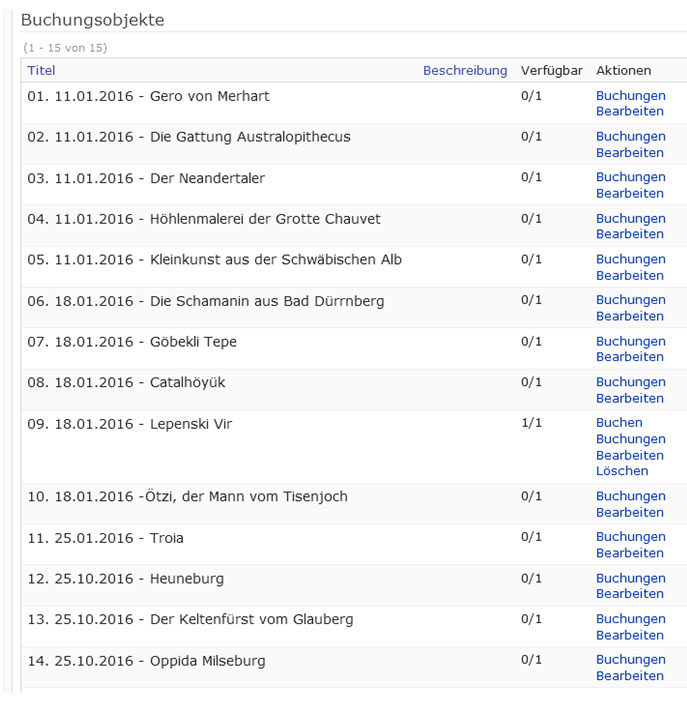This screenshot has height=709, width=687.
Task: View Buchungen for Catalhöyük
Action: point(630,382)
